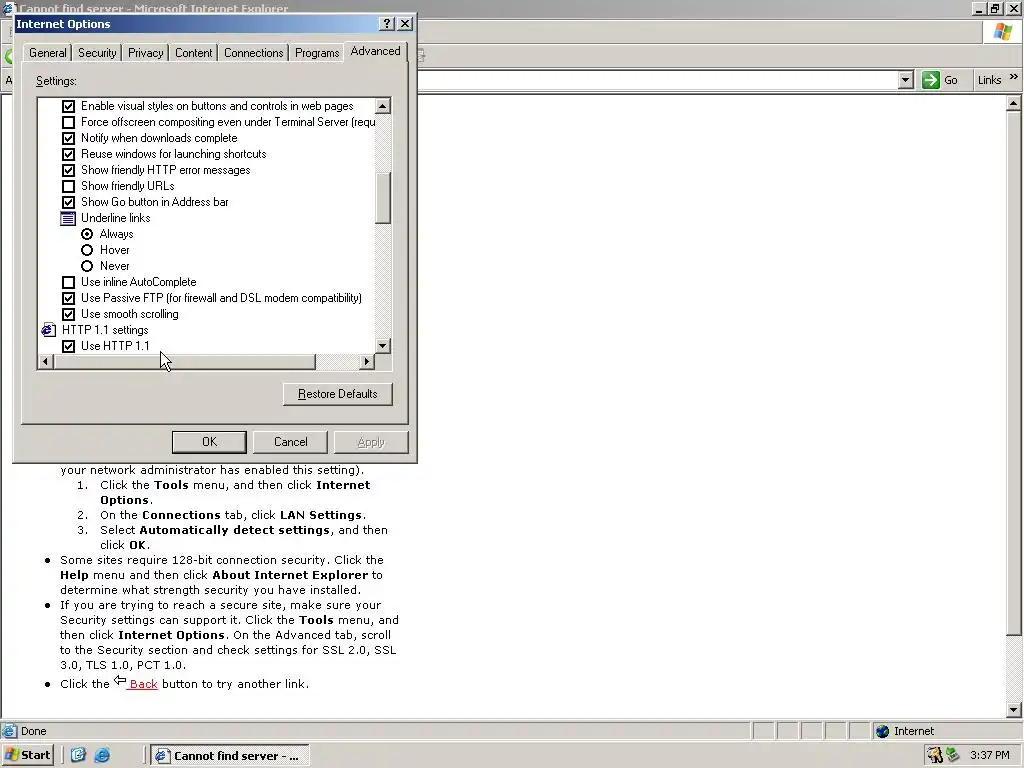
Task: Click the Show Desktop quick launch icon
Action: click(x=78, y=755)
